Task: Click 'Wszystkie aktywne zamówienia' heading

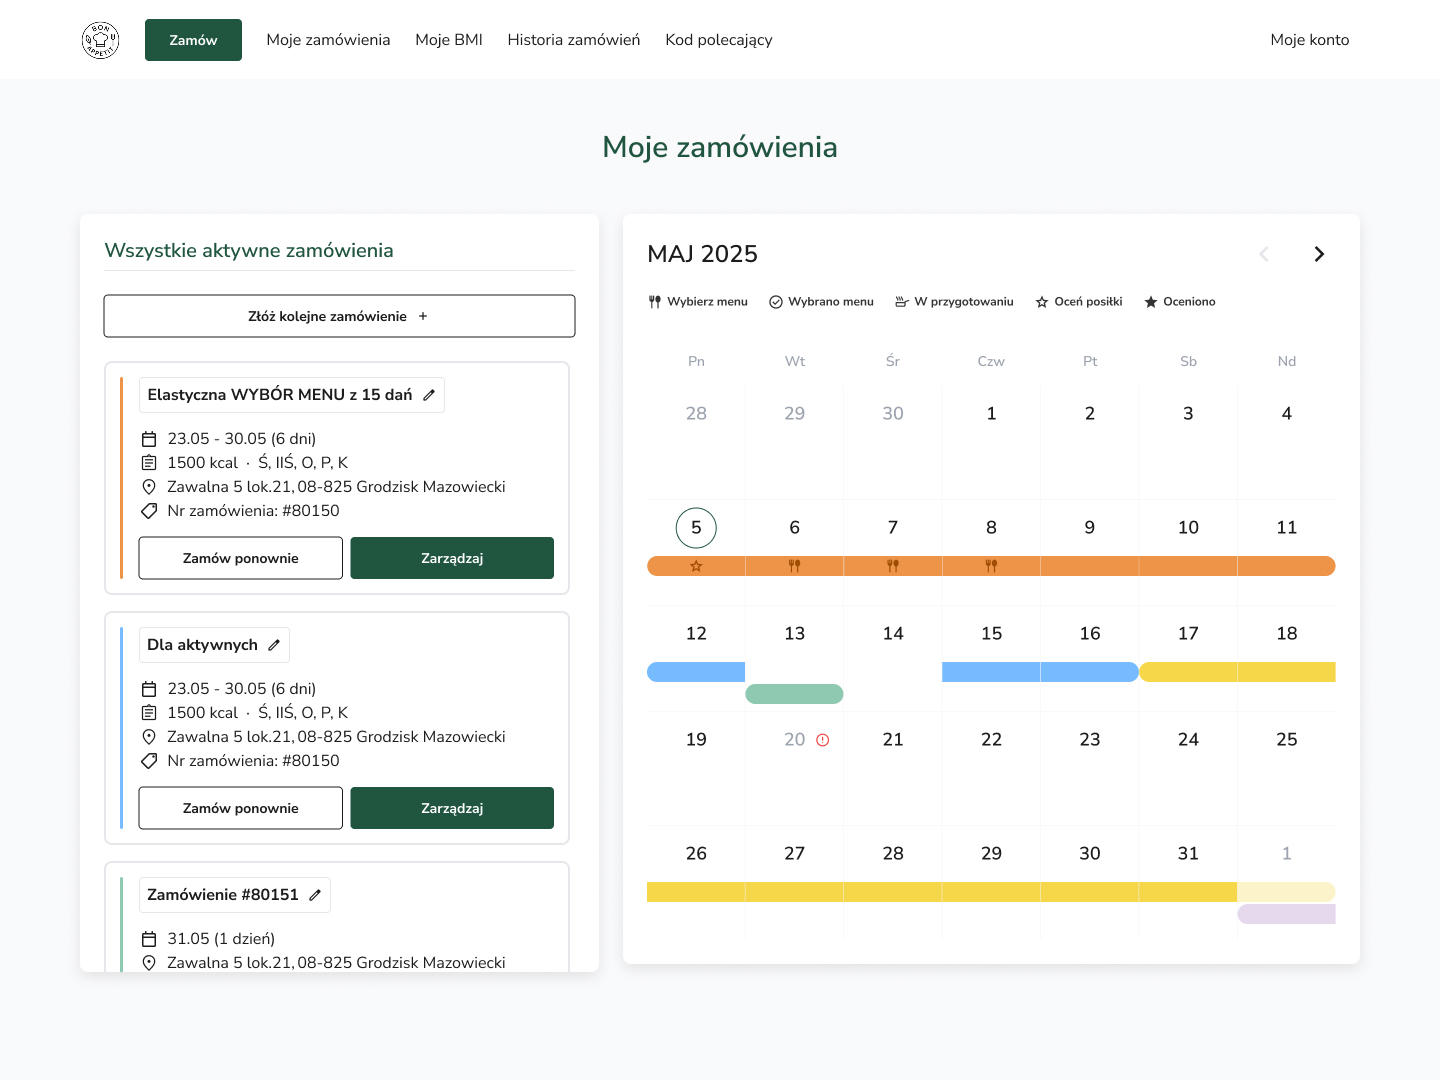Action: [x=249, y=251]
